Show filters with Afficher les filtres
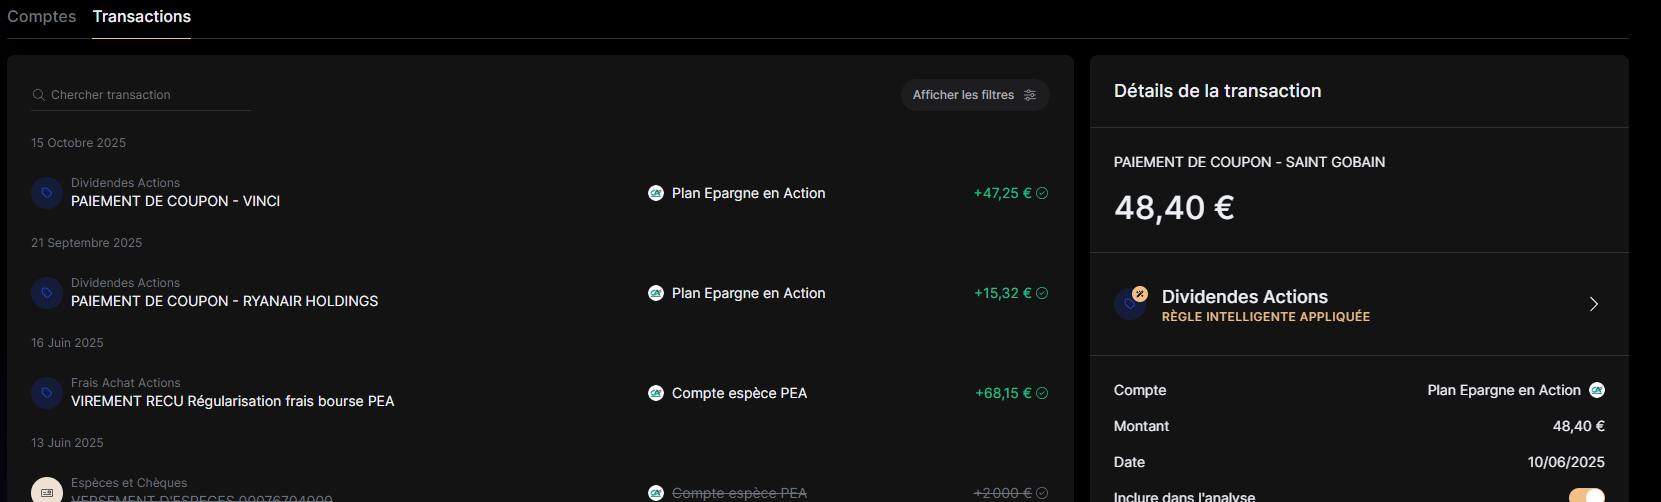Screen dimensions: 1661x502 [x=963, y=95]
